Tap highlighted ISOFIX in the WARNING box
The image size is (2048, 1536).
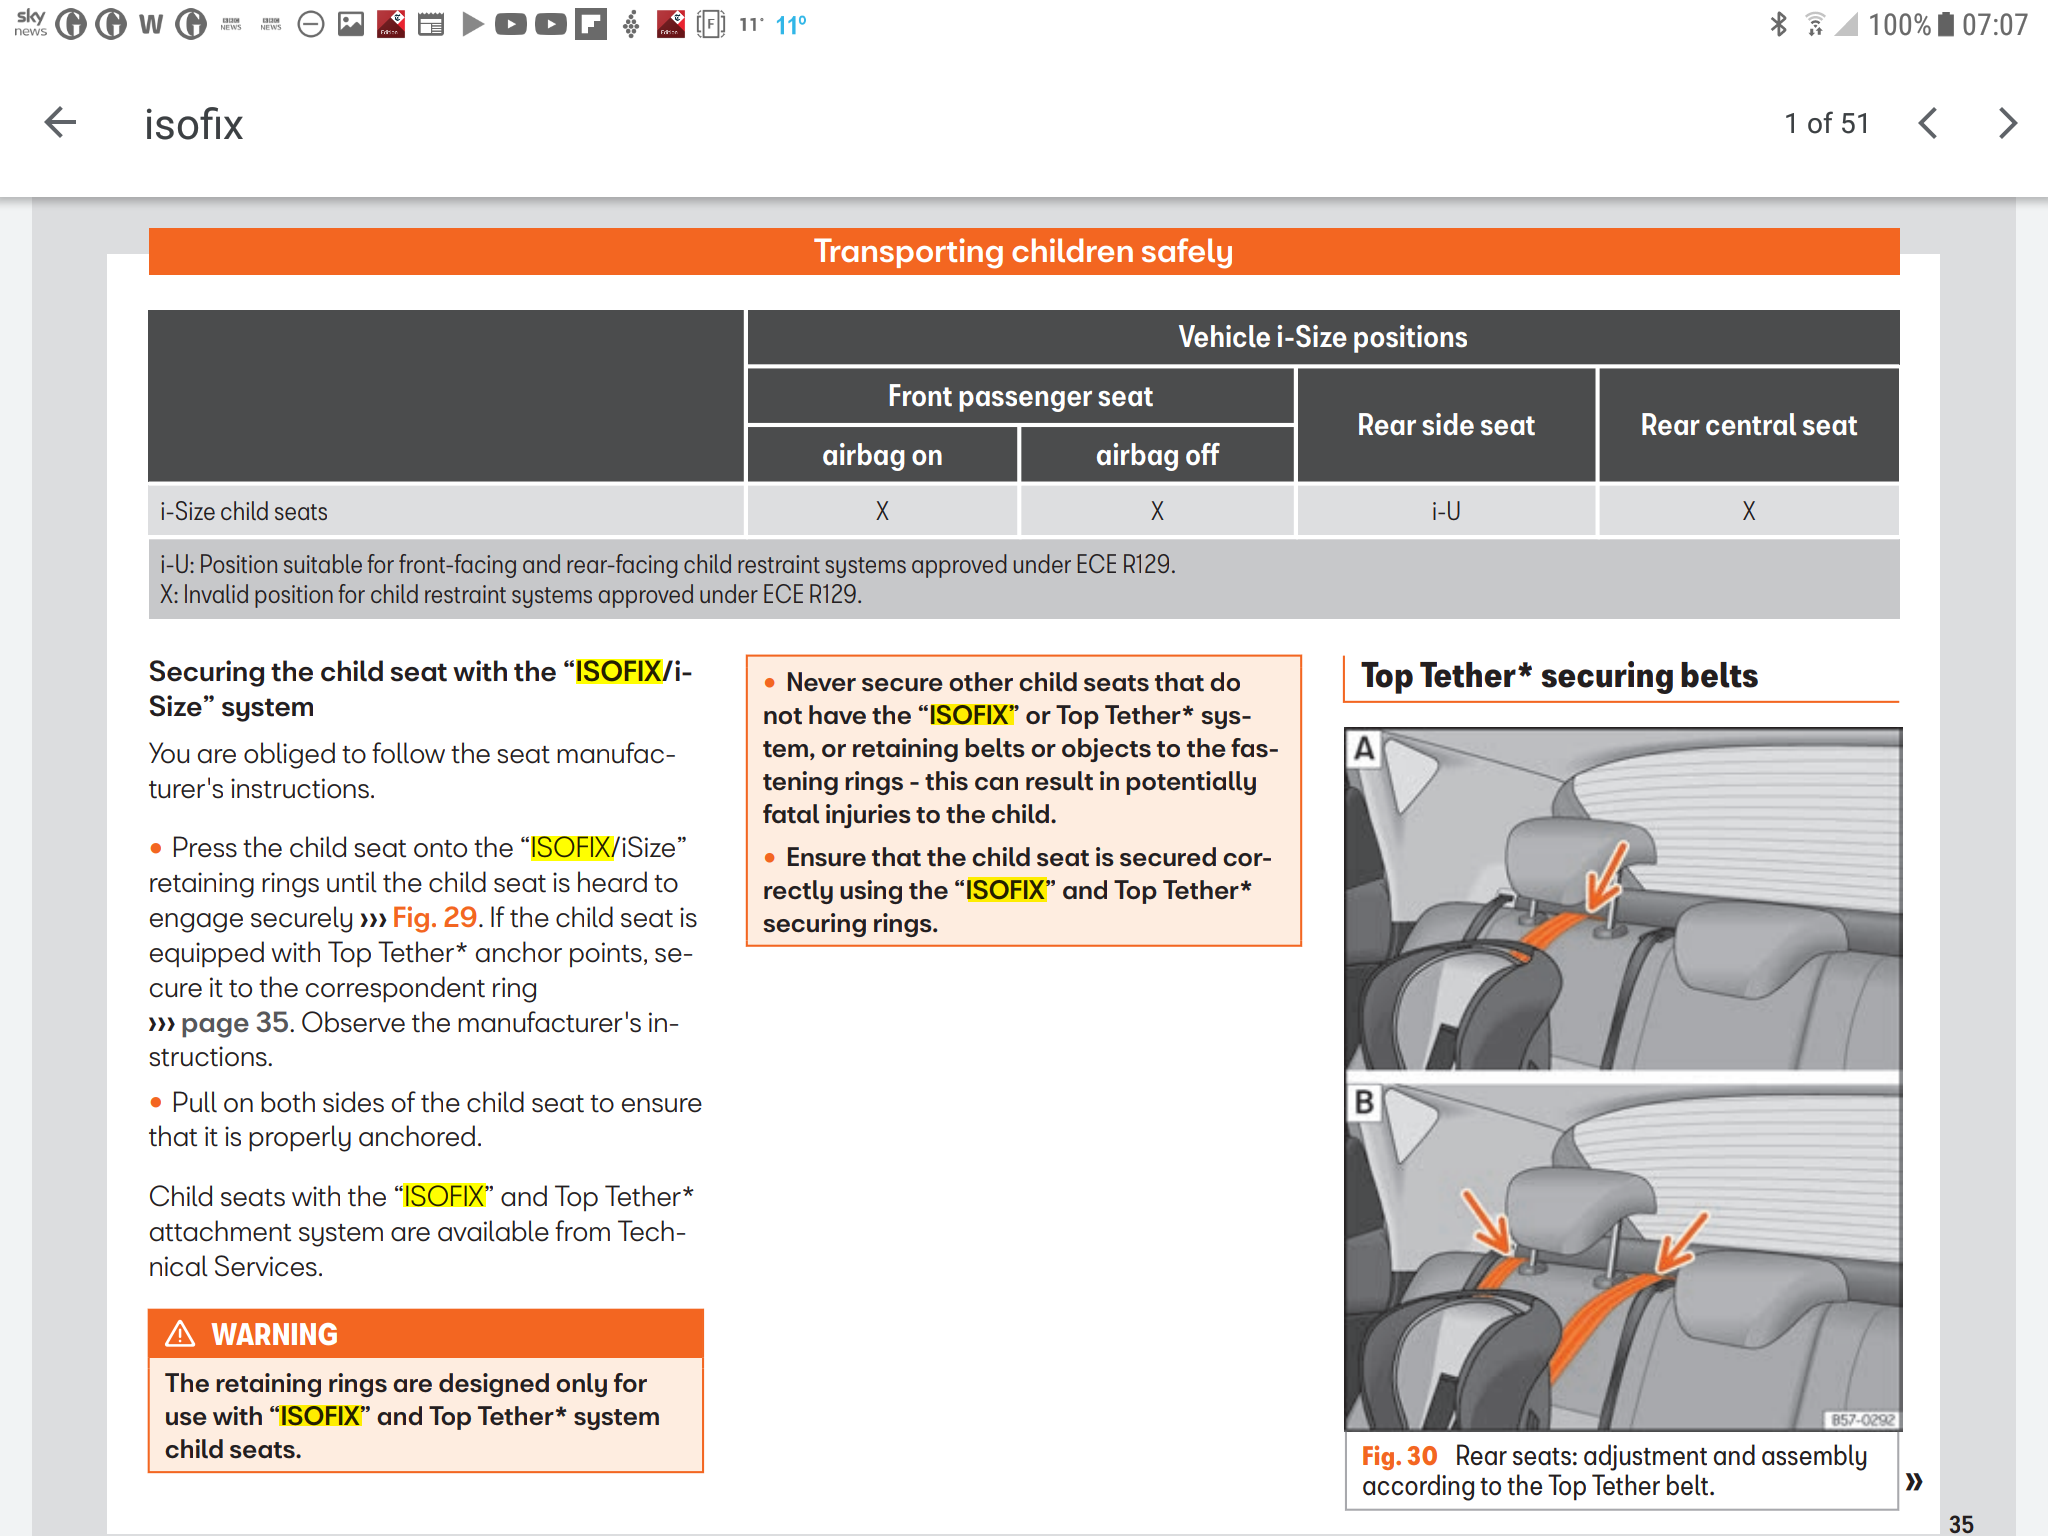pos(320,1416)
